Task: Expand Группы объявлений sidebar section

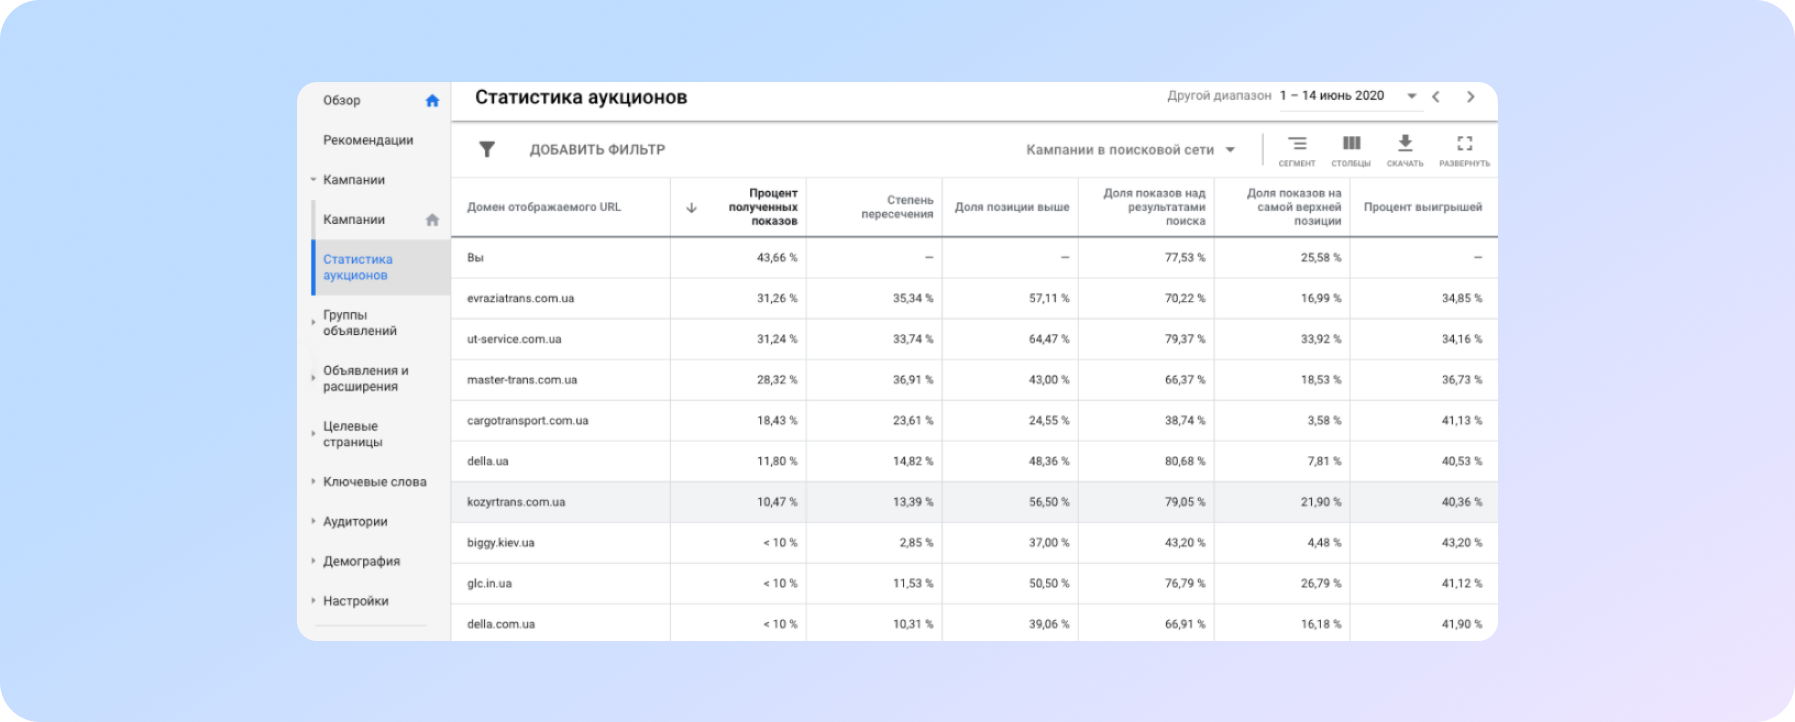Action: tap(313, 323)
